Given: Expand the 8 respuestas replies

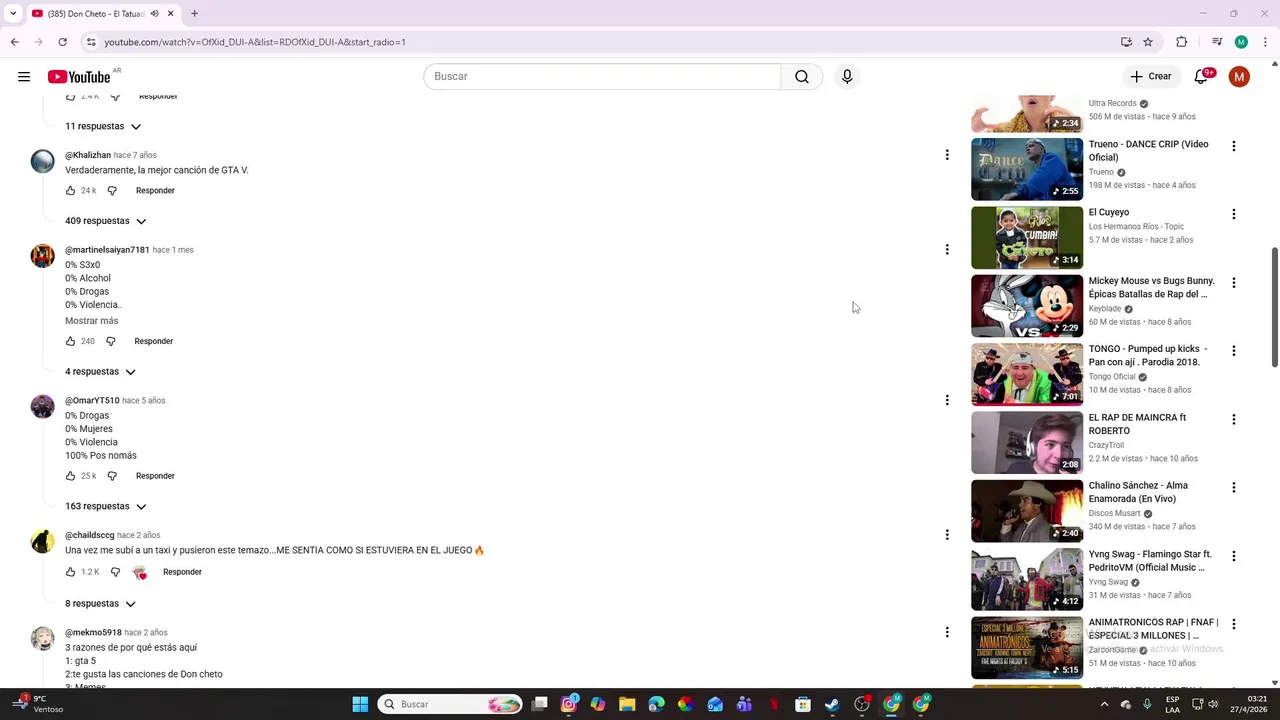Looking at the screenshot, I should tap(100, 604).
